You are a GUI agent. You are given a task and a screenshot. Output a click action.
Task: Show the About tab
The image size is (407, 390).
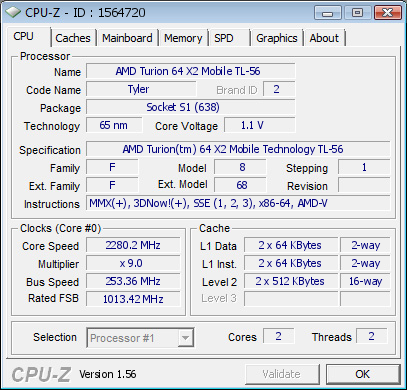(x=324, y=38)
